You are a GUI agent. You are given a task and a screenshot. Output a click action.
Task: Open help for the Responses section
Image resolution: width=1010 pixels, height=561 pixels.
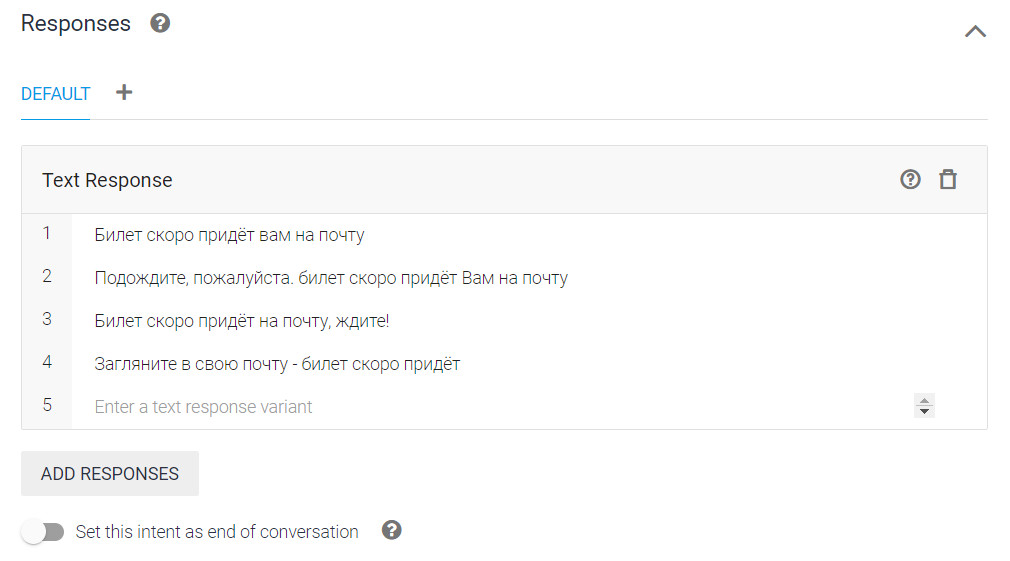160,23
